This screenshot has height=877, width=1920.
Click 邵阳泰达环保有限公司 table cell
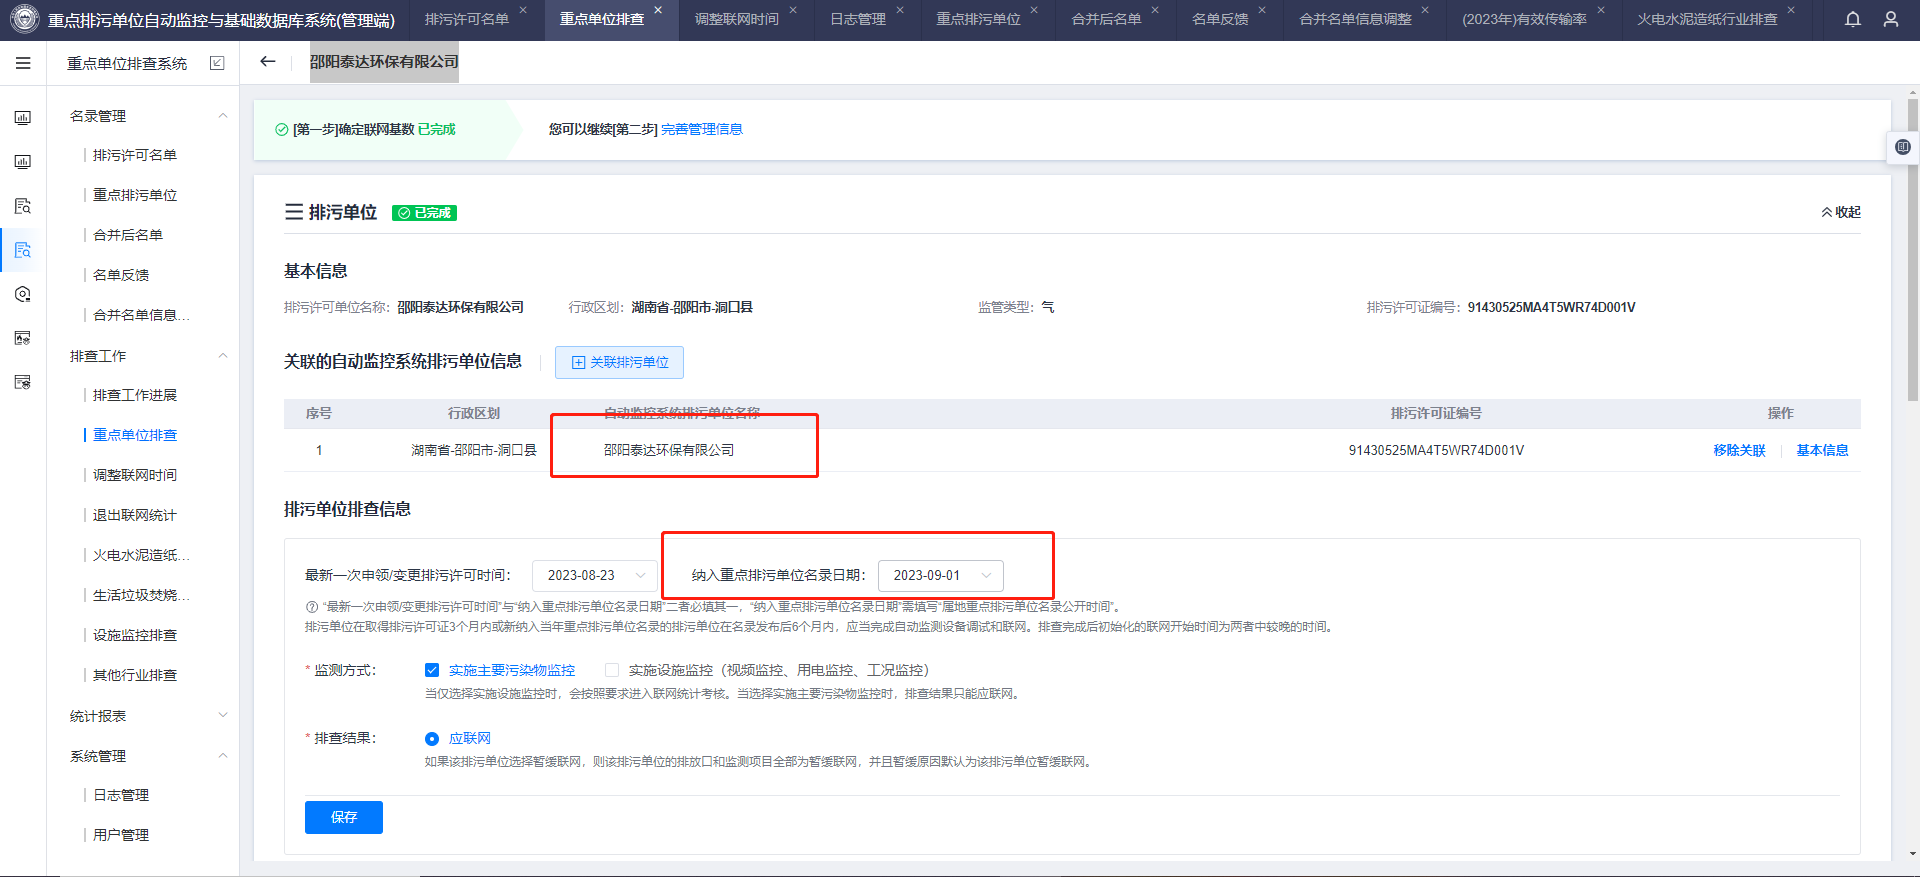click(669, 450)
